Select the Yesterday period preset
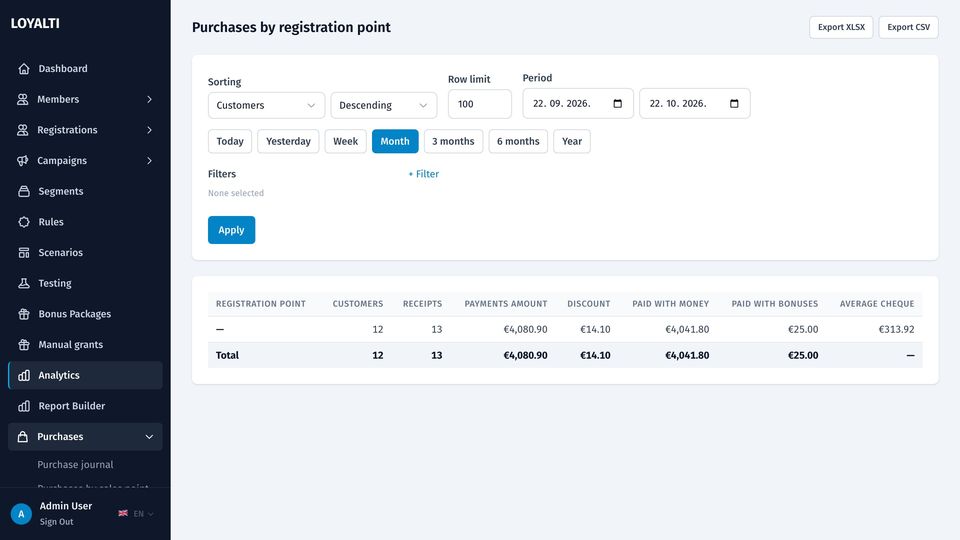The width and height of the screenshot is (960, 540). coord(288,141)
